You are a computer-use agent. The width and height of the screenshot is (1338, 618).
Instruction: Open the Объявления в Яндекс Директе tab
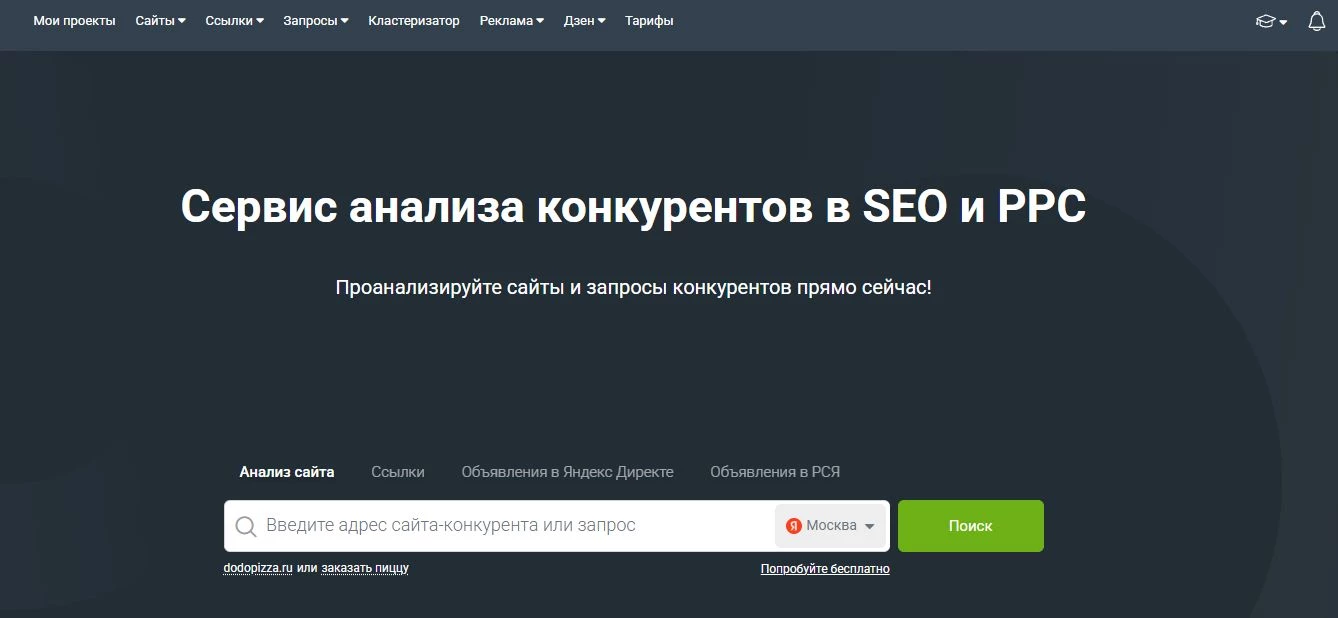pyautogui.click(x=566, y=471)
